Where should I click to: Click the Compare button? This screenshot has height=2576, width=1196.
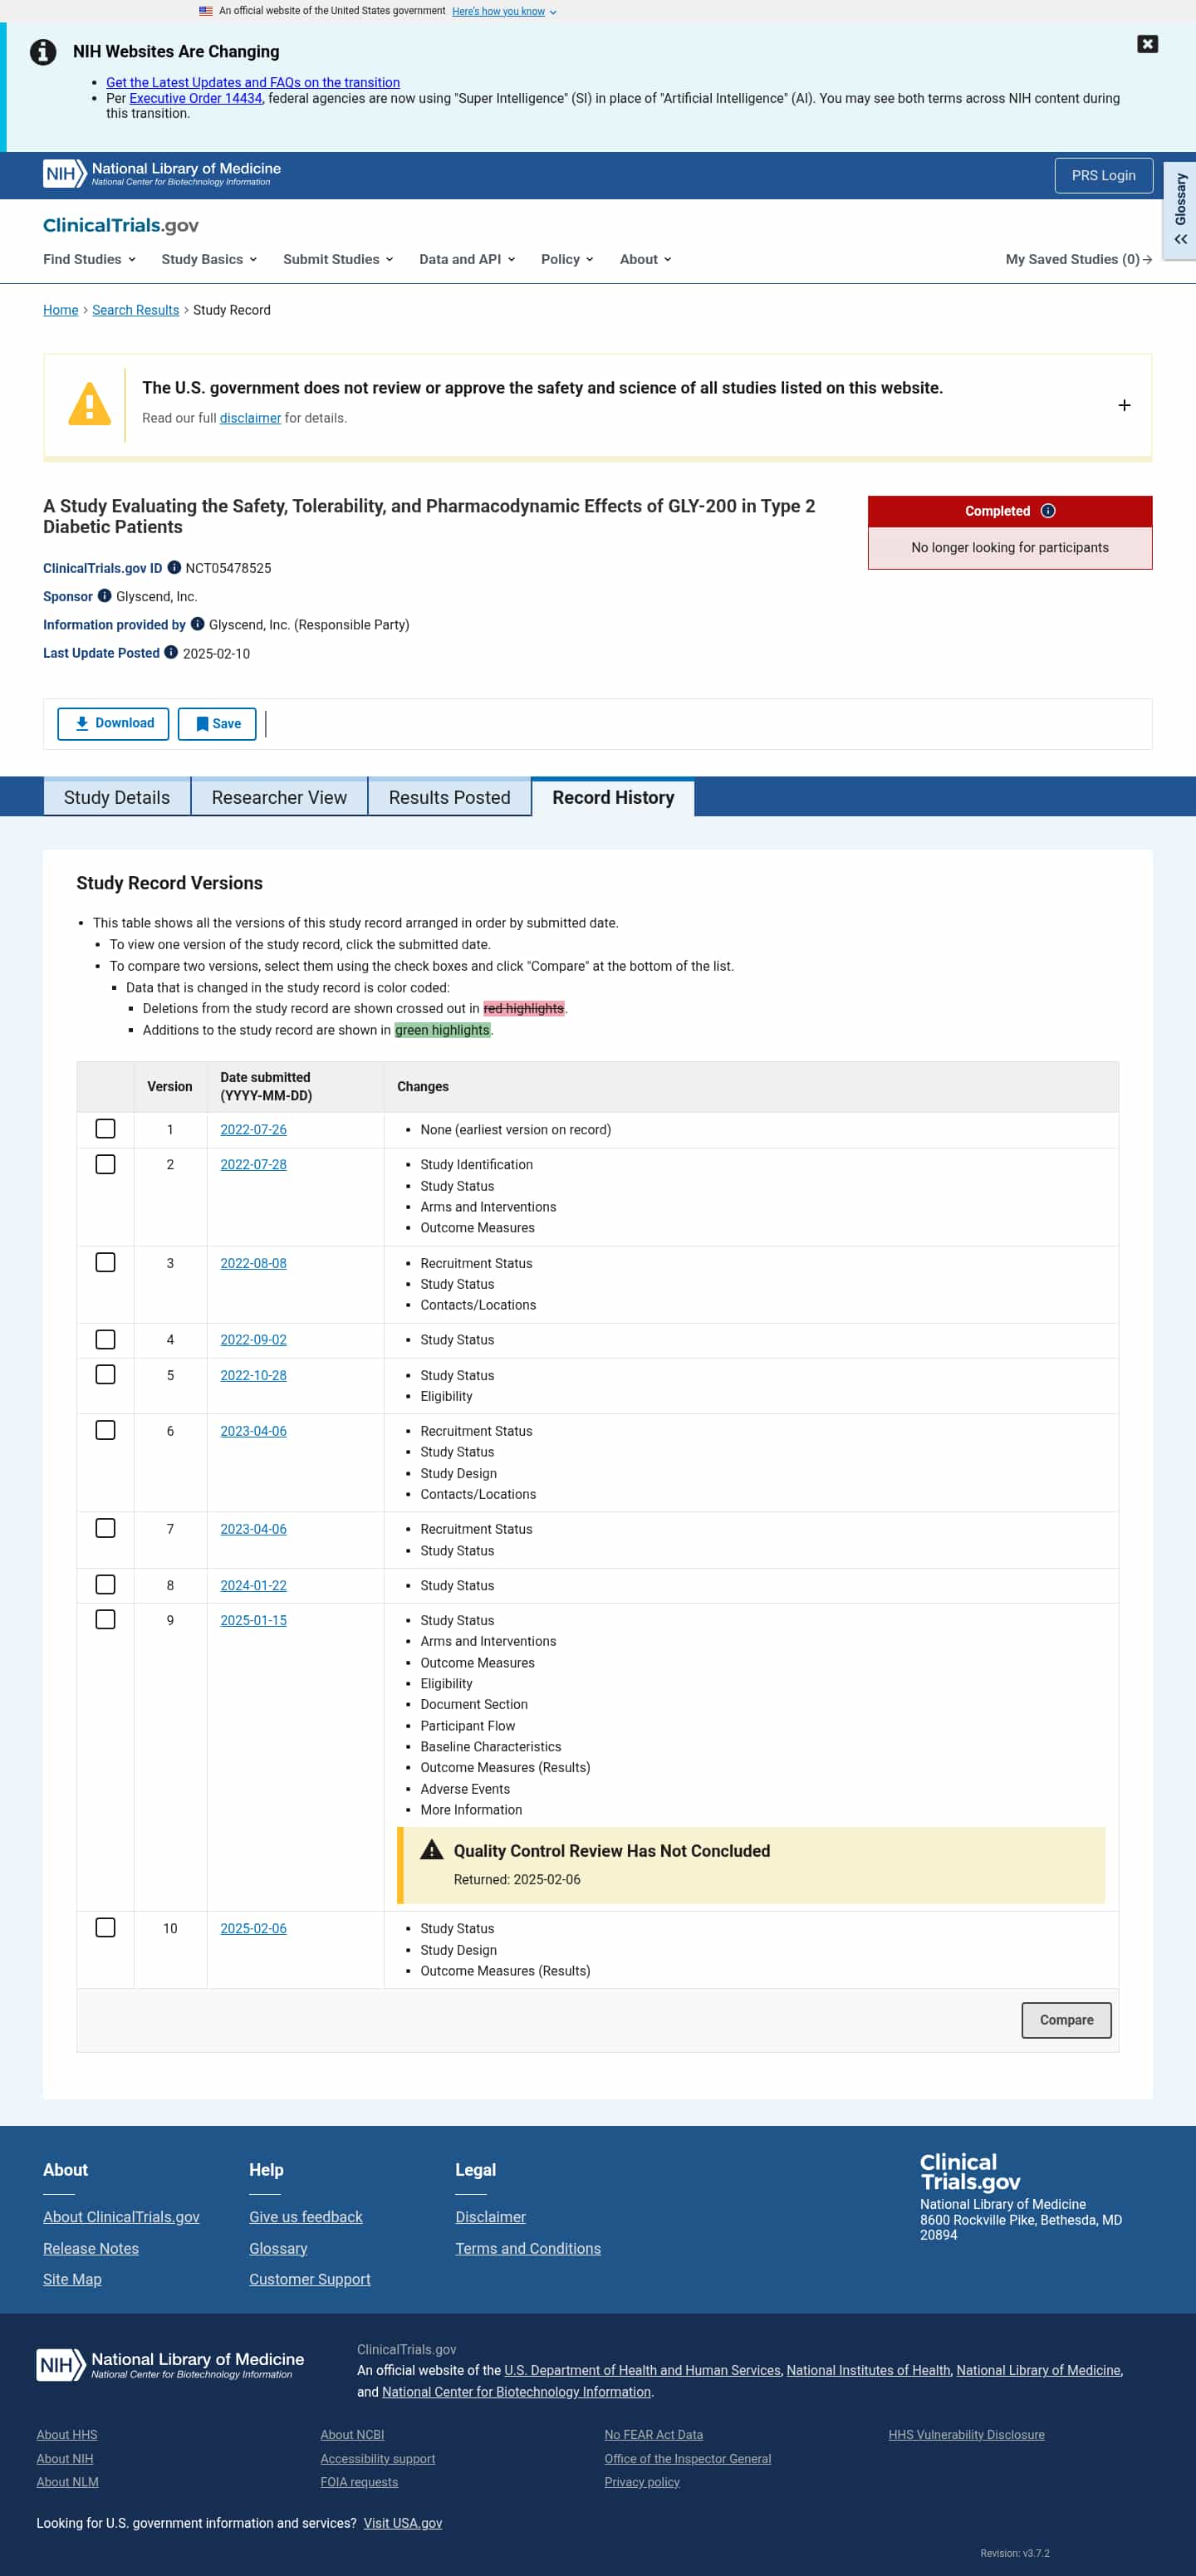(1066, 2019)
